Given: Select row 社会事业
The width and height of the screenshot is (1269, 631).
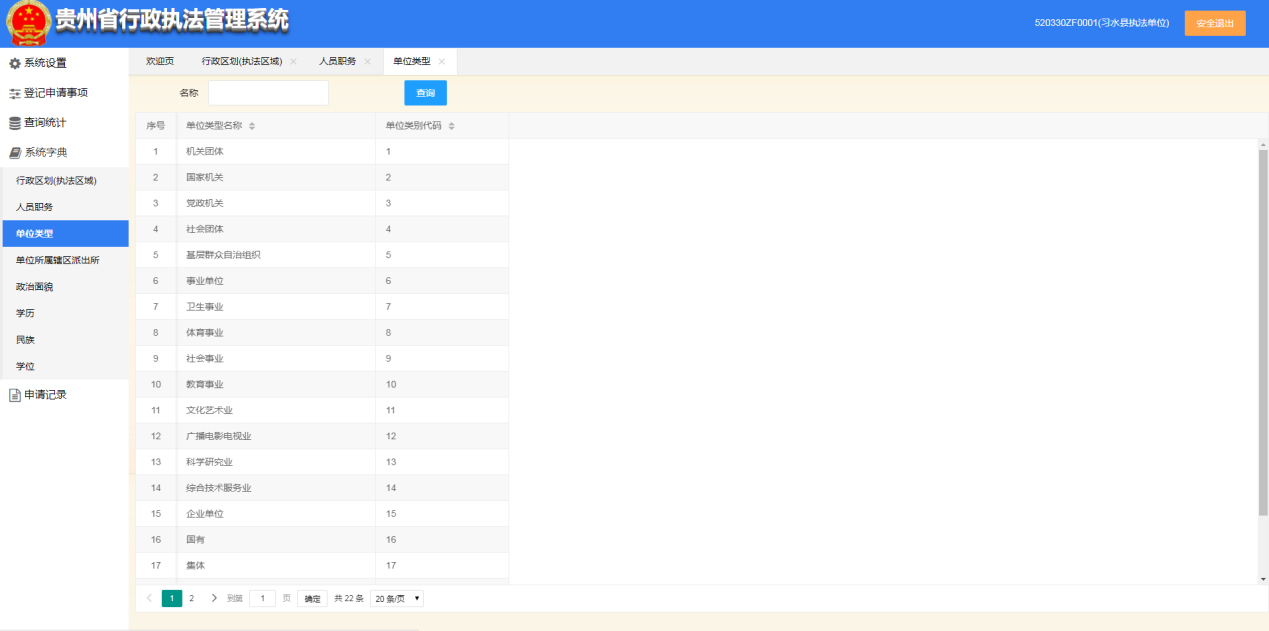Looking at the screenshot, I should [x=322, y=358].
